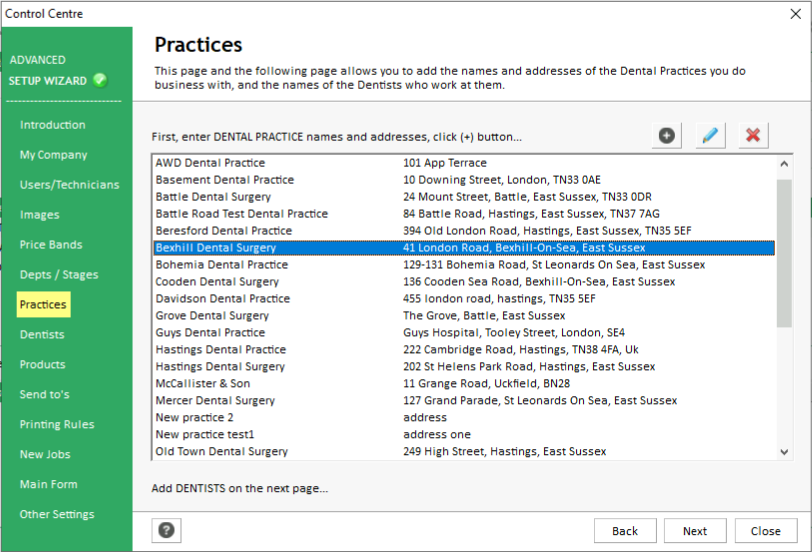Select the highlighted Bexhill Dental Surgery row

[x=465, y=248]
